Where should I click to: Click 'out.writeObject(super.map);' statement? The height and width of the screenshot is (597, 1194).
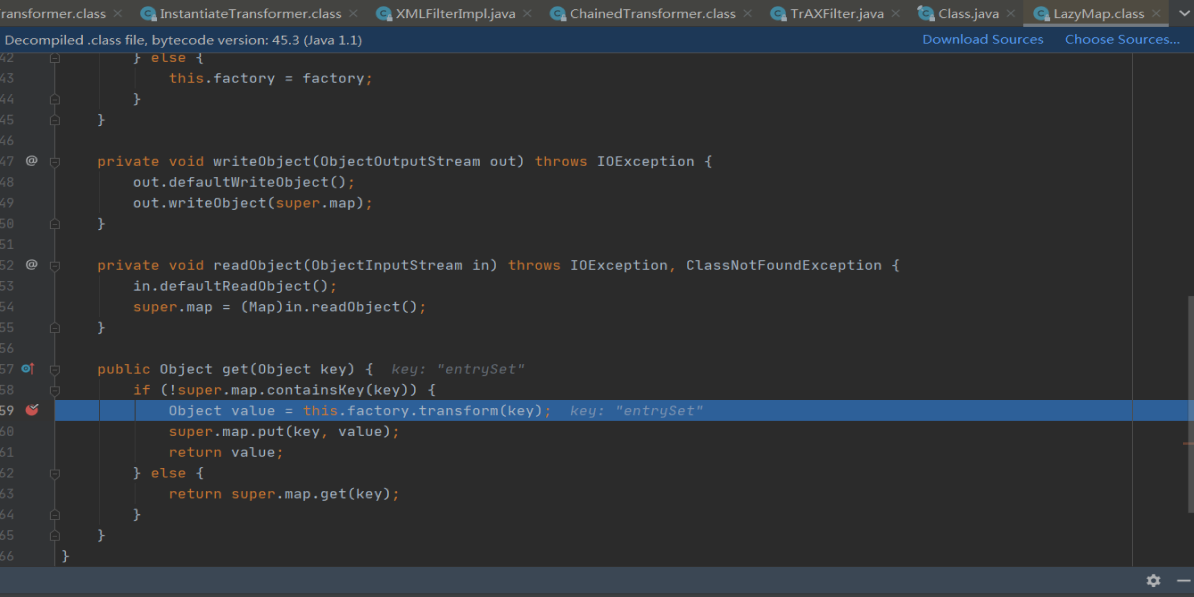(x=253, y=203)
